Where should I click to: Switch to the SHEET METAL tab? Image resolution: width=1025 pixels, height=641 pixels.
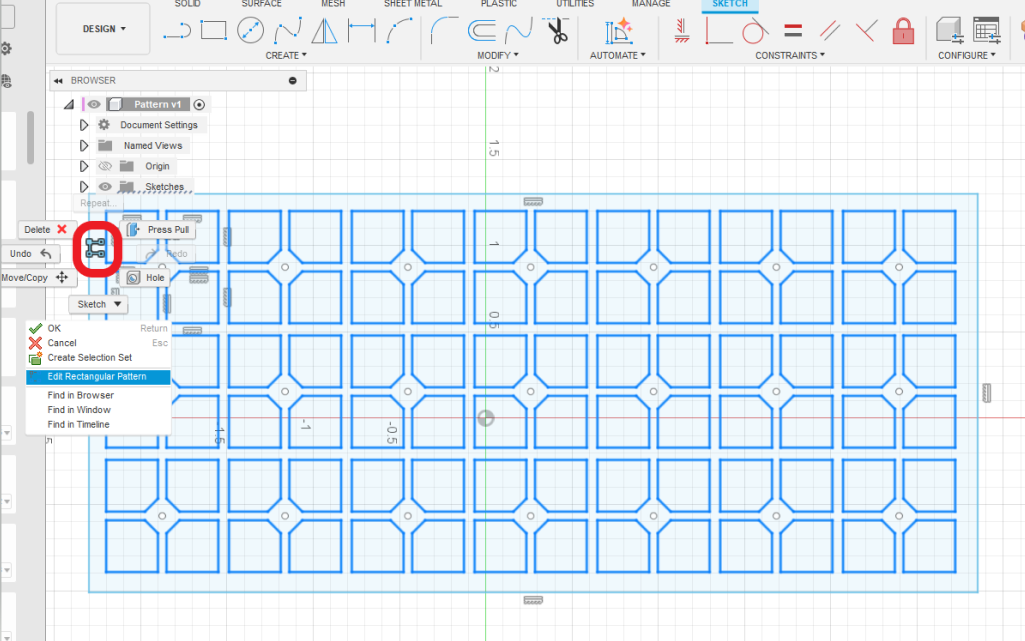pyautogui.click(x=412, y=4)
